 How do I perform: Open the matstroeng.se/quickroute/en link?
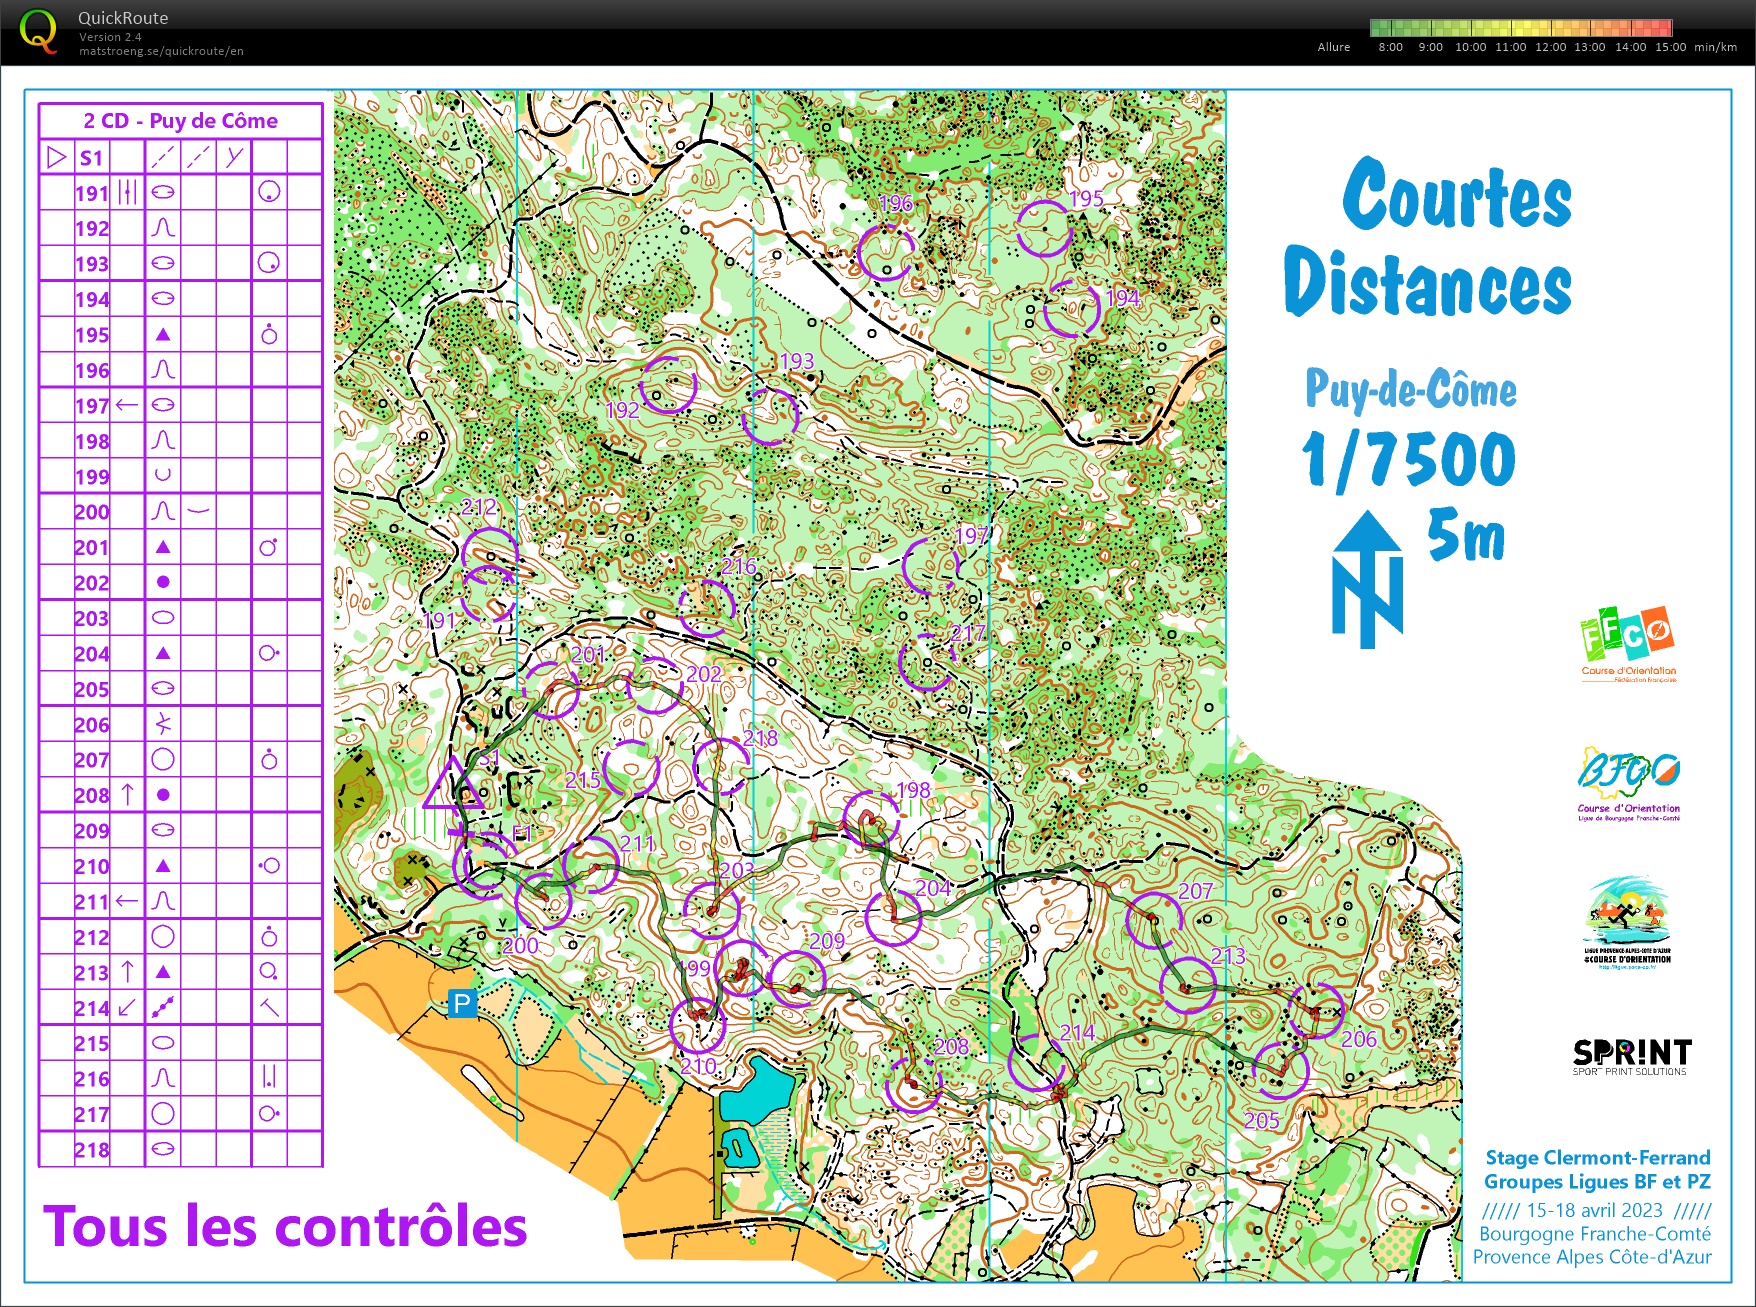(x=161, y=51)
